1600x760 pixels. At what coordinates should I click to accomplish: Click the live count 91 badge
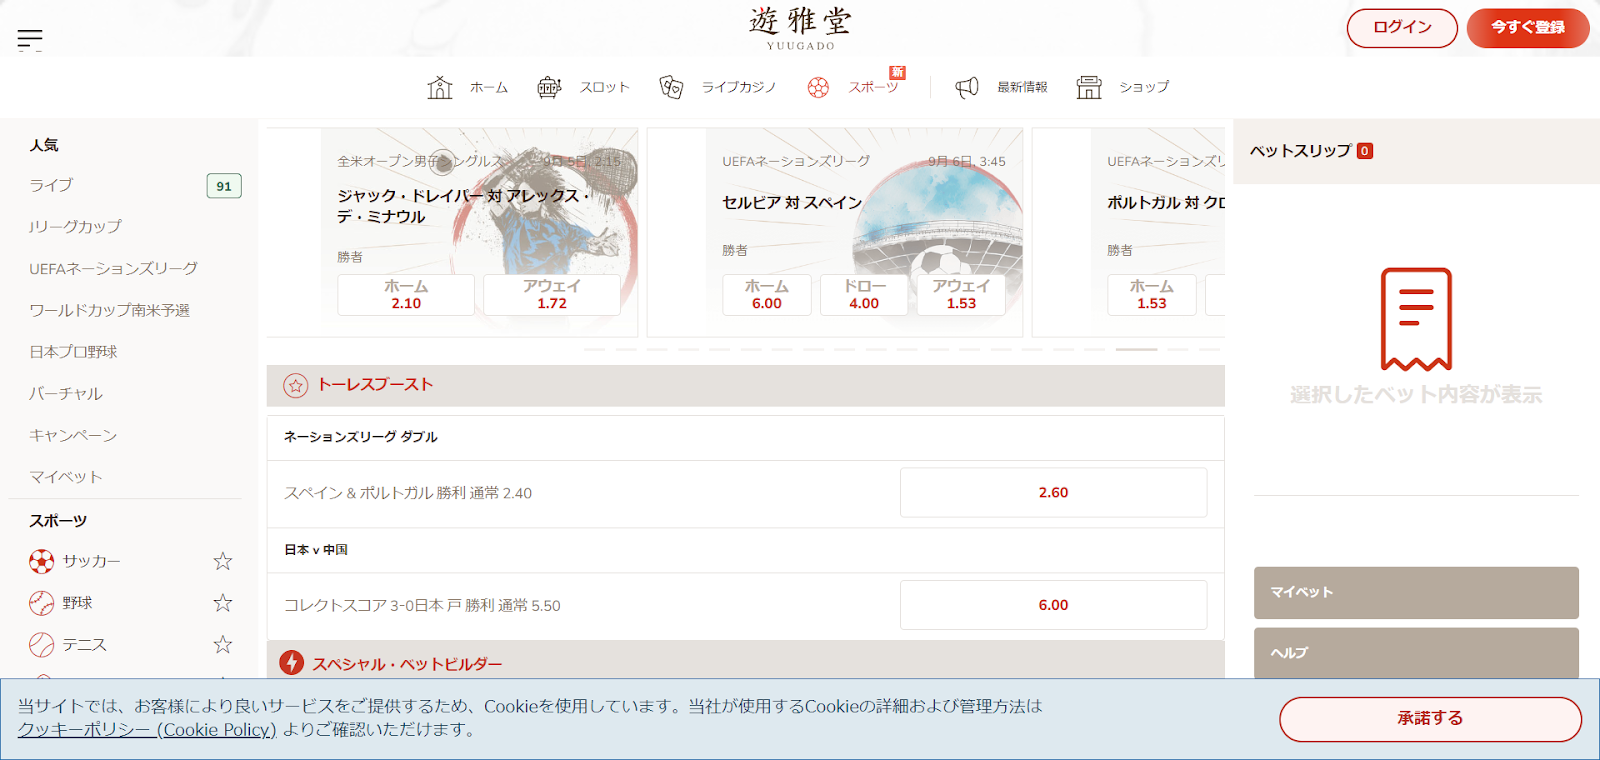pos(224,186)
